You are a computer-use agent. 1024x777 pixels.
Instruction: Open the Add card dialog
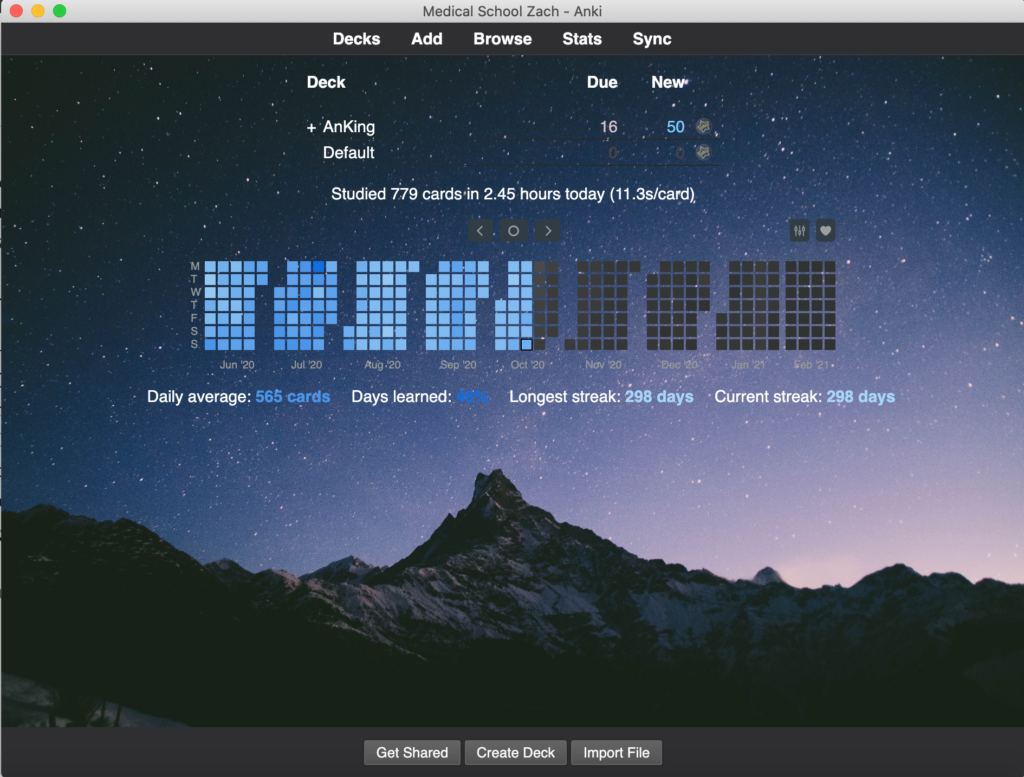426,39
